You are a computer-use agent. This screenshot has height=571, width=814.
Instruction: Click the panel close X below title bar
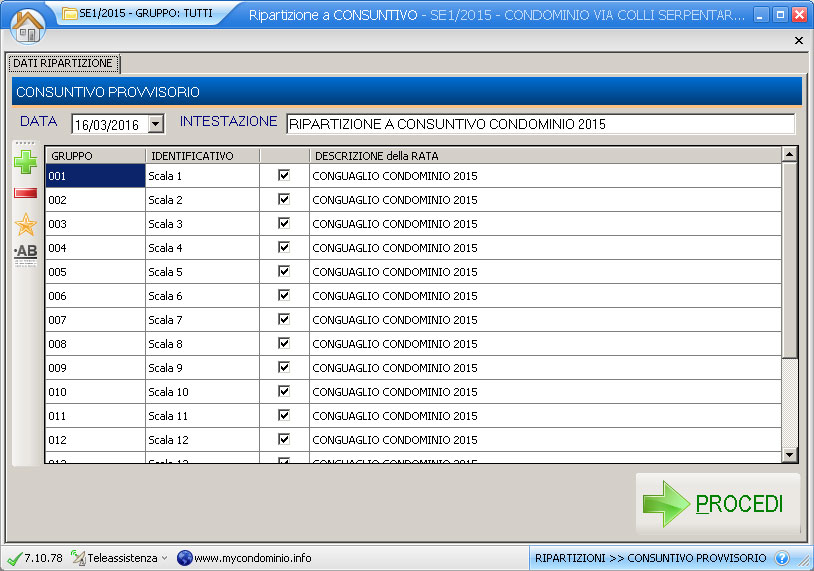click(x=798, y=40)
